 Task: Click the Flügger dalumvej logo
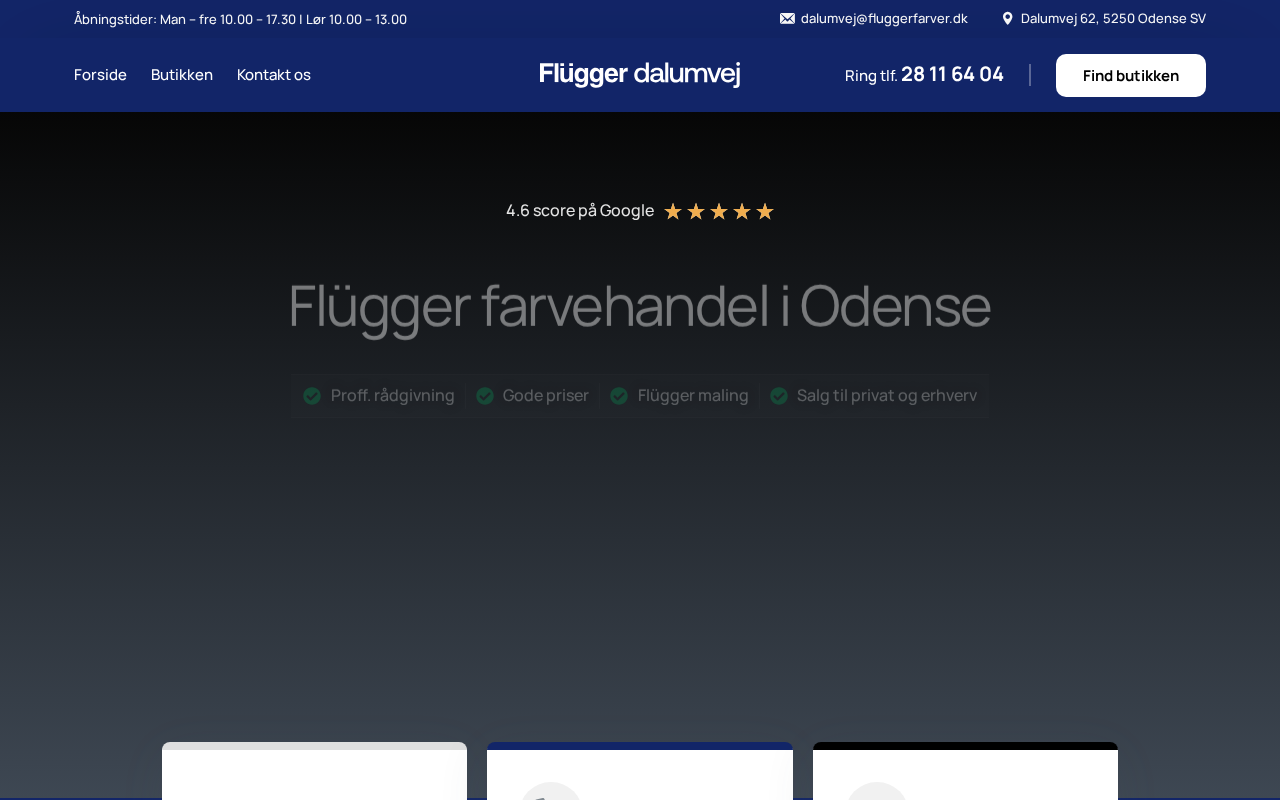pos(639,74)
